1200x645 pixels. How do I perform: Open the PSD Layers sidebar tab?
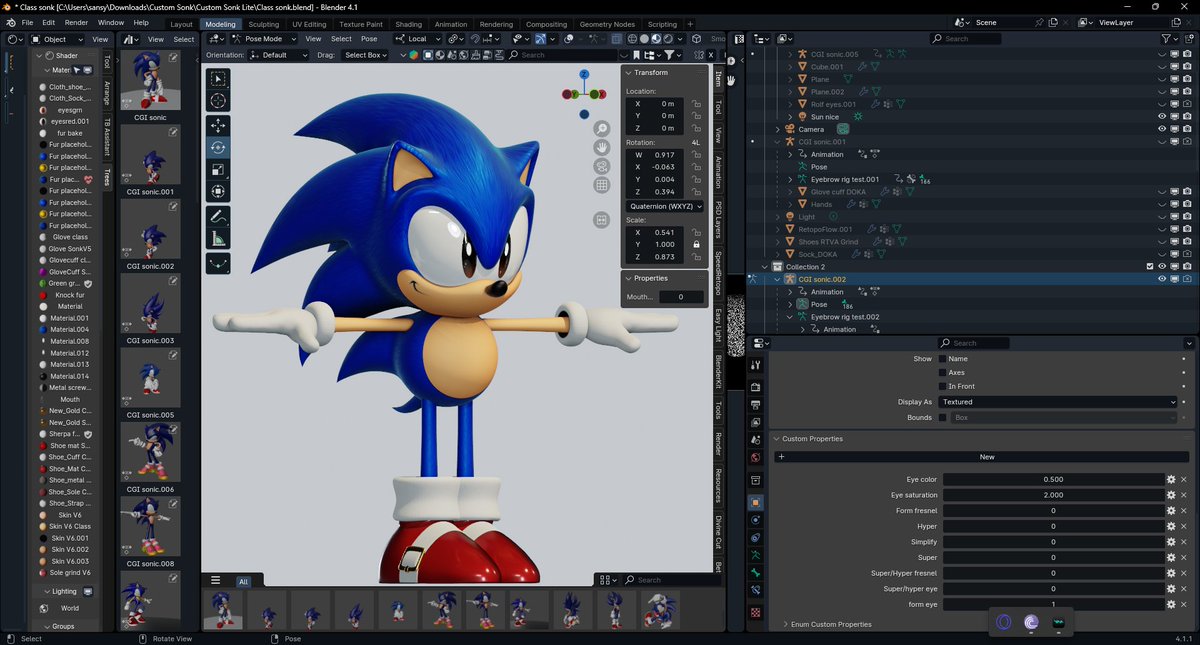tap(718, 220)
